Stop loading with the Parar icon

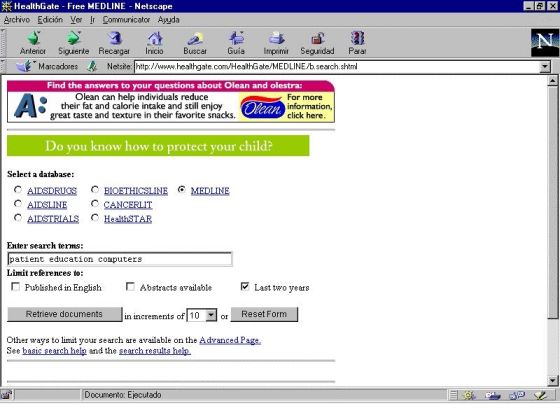pyautogui.click(x=358, y=38)
